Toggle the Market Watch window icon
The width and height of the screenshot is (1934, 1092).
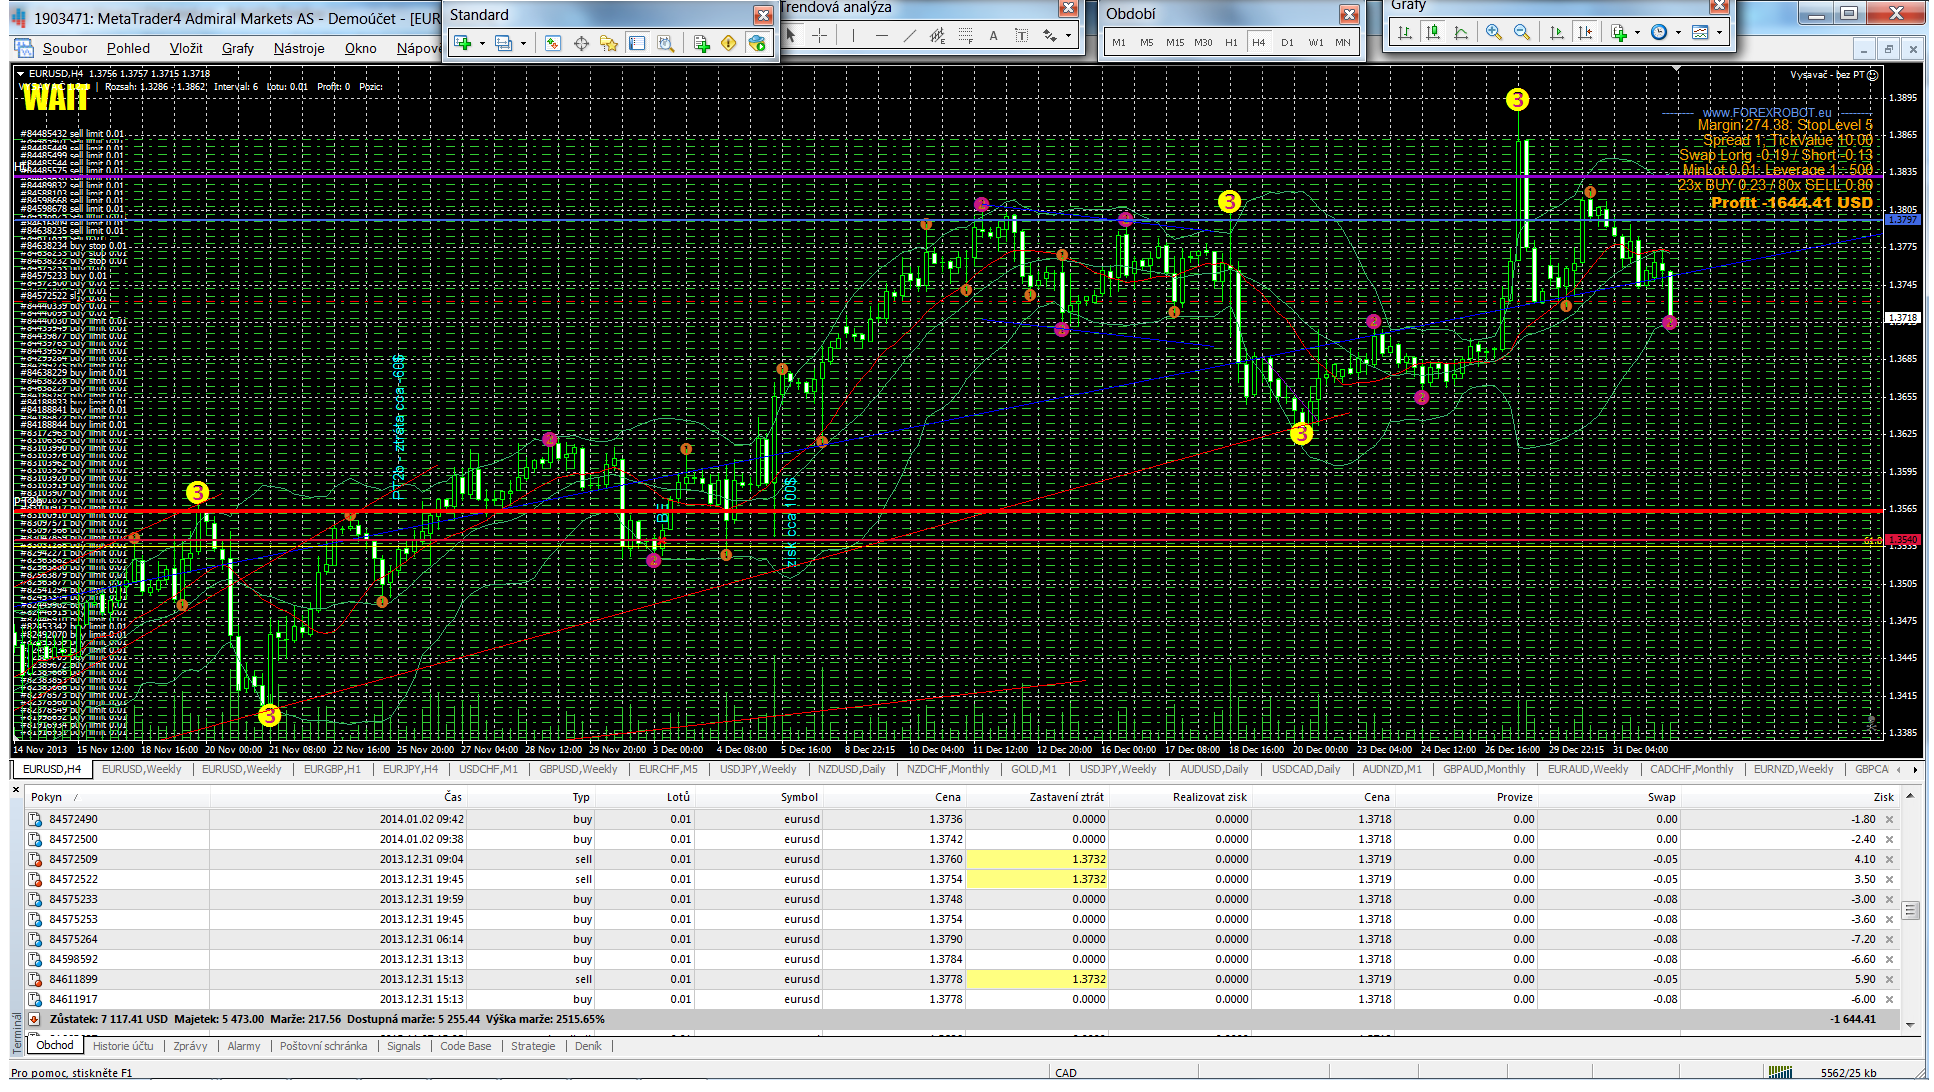(553, 43)
